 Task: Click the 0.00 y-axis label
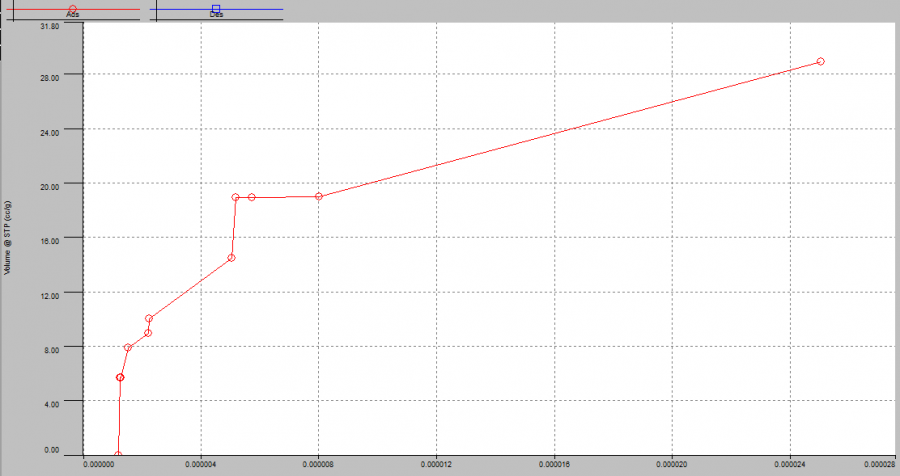pyautogui.click(x=52, y=450)
